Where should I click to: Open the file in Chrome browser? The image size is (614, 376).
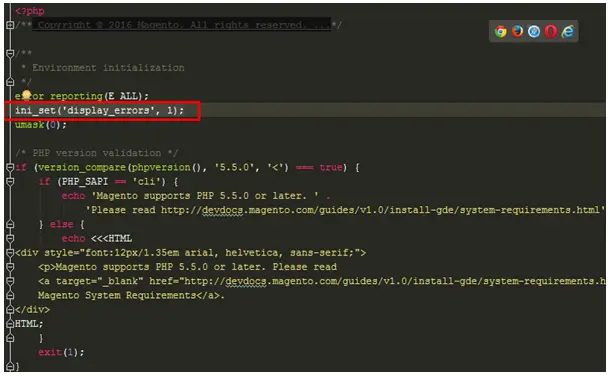pyautogui.click(x=500, y=31)
